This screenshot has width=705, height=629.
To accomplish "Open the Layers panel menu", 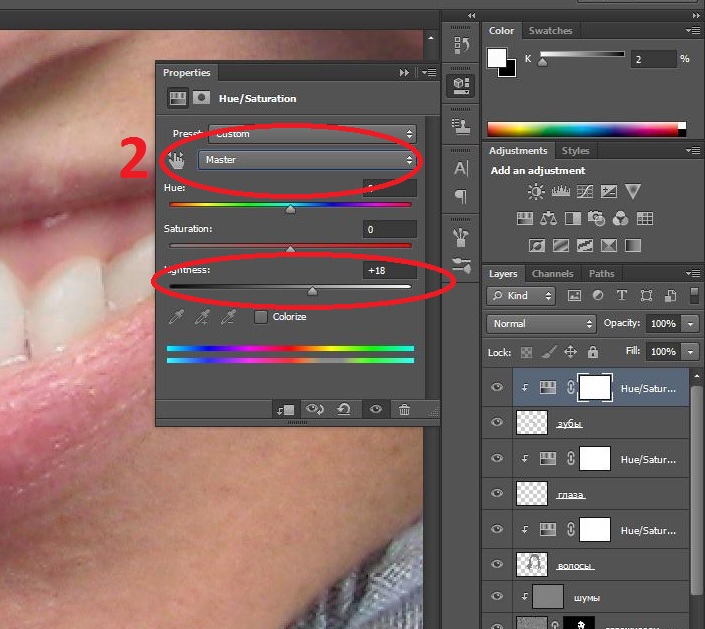I will [693, 273].
